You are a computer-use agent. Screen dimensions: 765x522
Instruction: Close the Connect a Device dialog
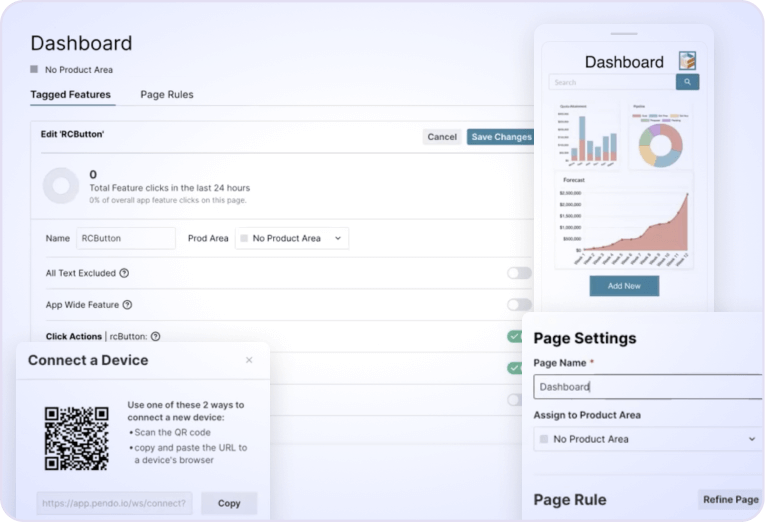point(249,360)
